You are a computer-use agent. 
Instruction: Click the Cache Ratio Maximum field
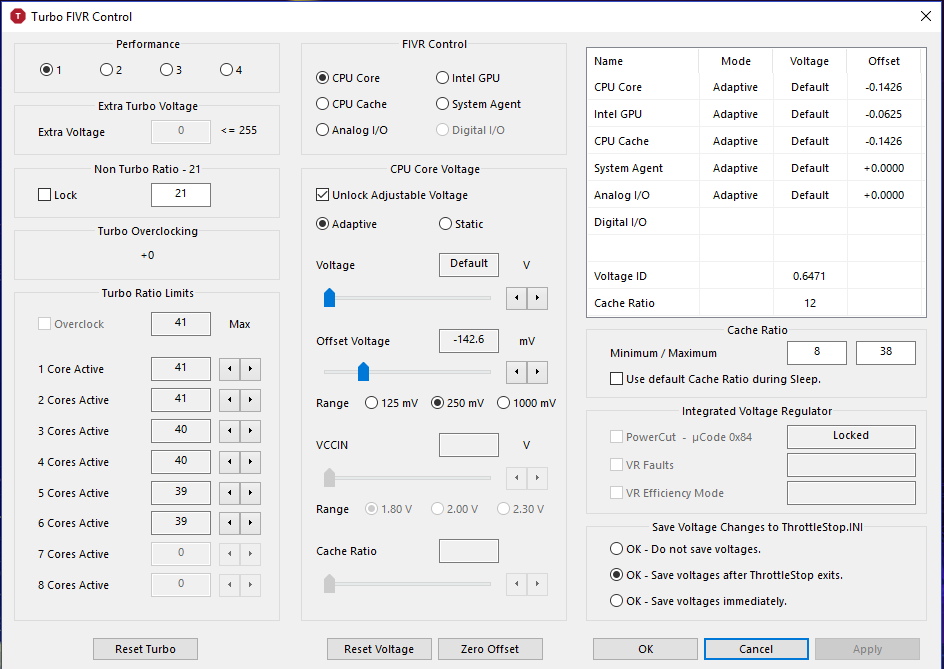[886, 353]
